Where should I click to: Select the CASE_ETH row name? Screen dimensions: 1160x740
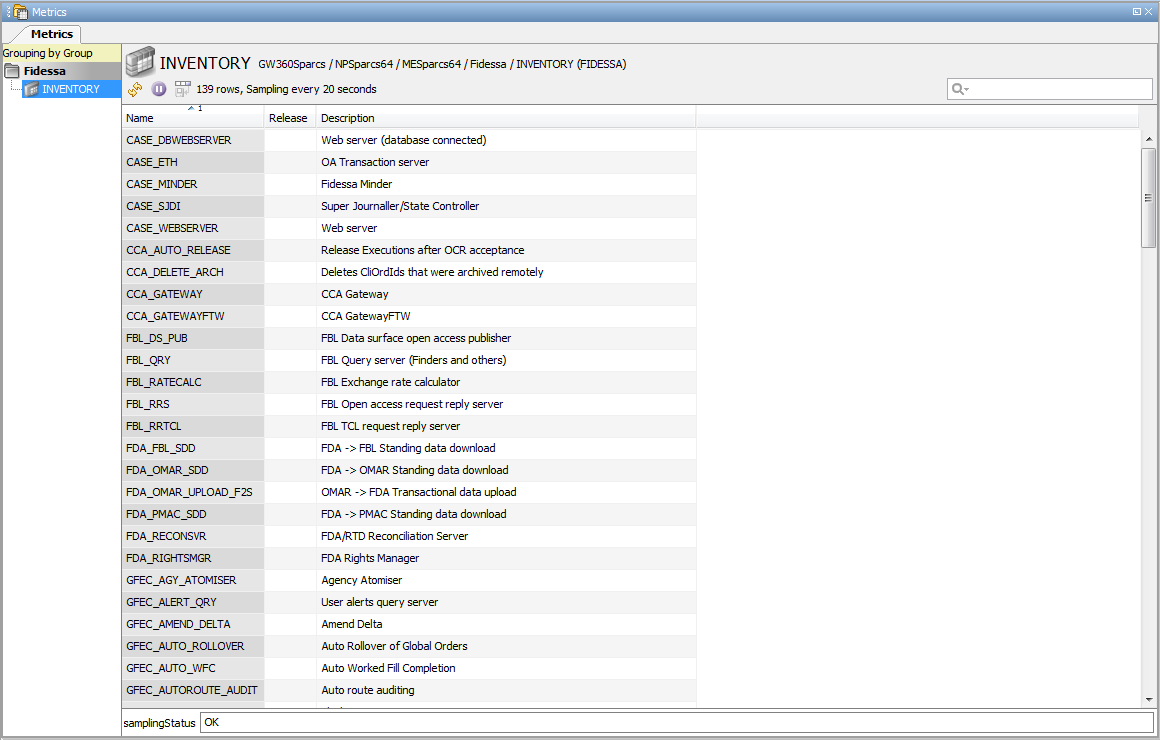[x=192, y=163]
